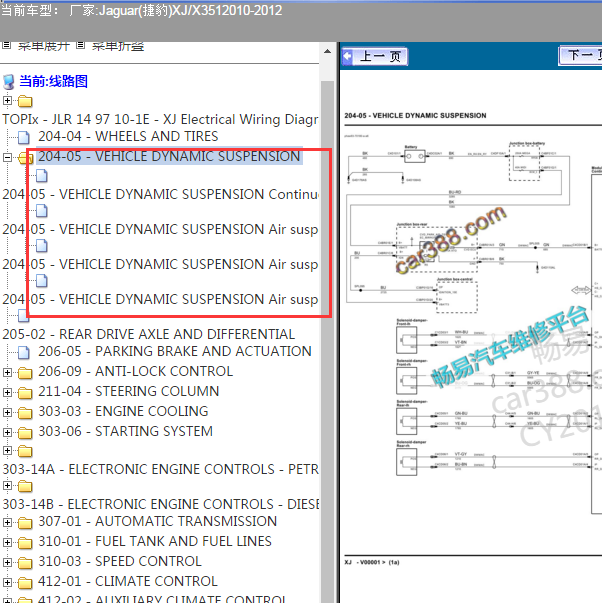Viewport: 602px width, 603px height.
Task: Click the 菜单展开 icon at the top
Action: (6, 45)
